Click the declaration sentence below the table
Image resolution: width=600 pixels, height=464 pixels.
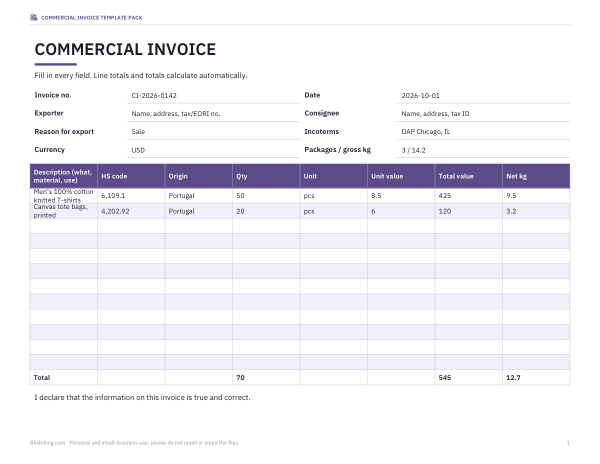click(142, 397)
